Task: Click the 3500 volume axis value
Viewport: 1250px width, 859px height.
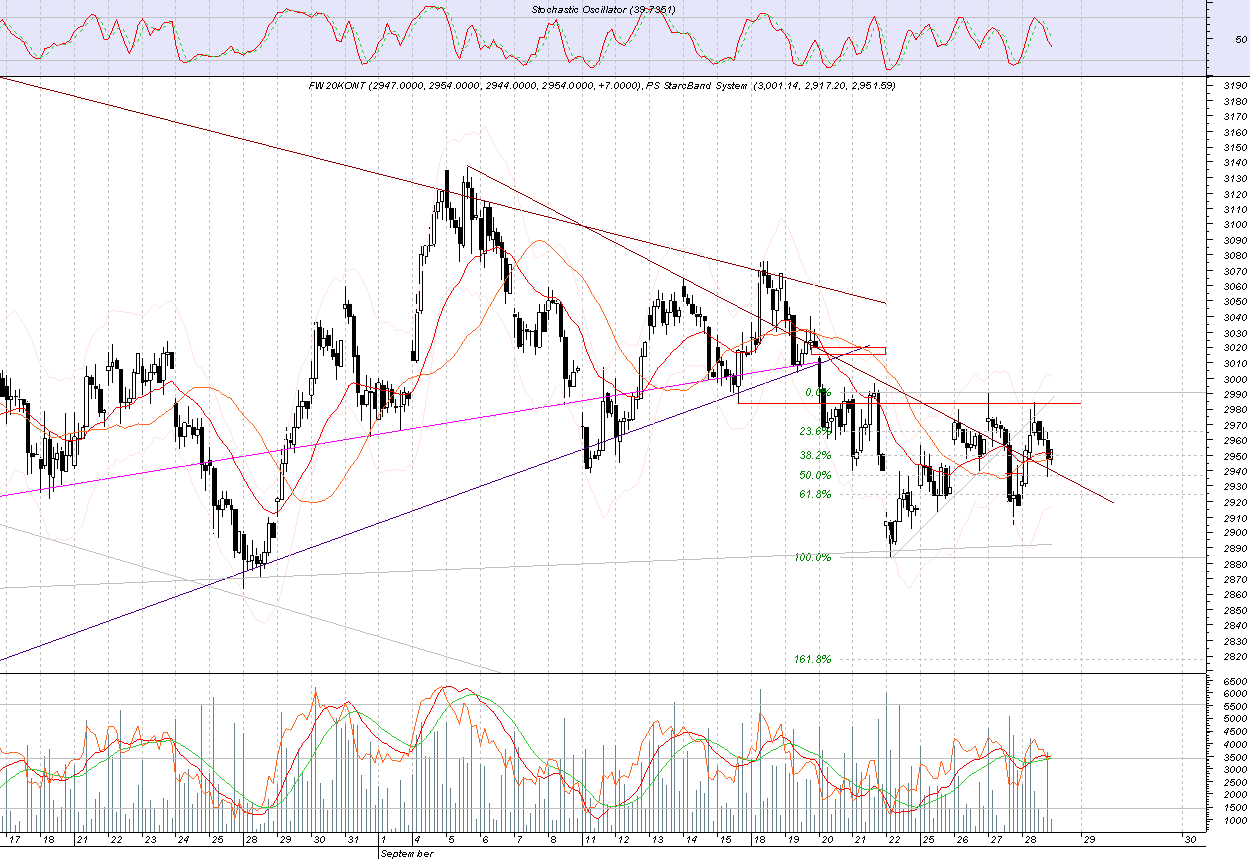Action: coord(1235,758)
